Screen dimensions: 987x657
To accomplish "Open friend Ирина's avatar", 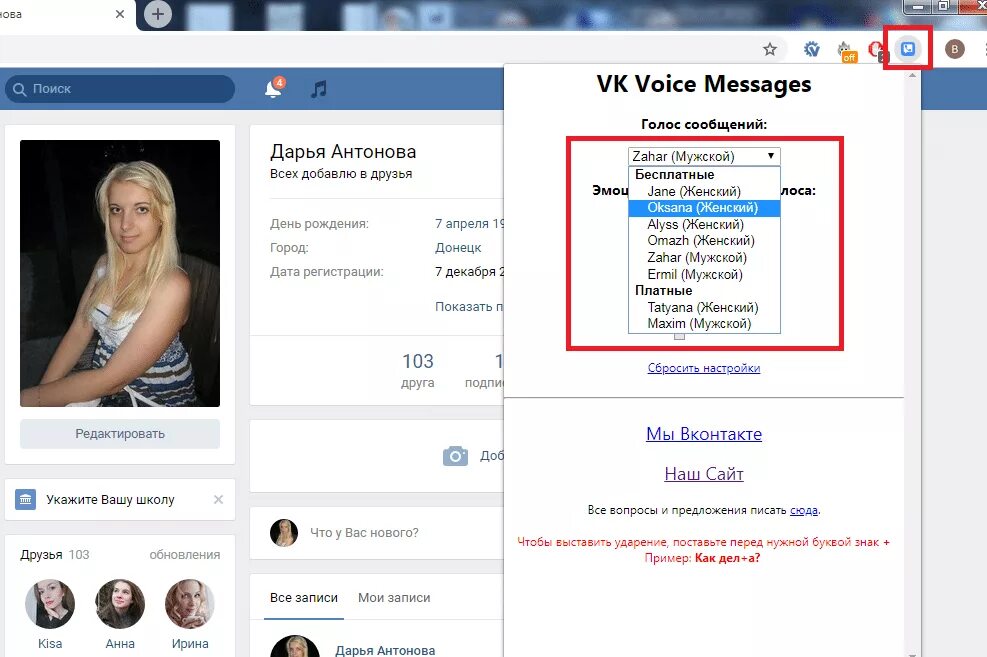I will click(189, 604).
